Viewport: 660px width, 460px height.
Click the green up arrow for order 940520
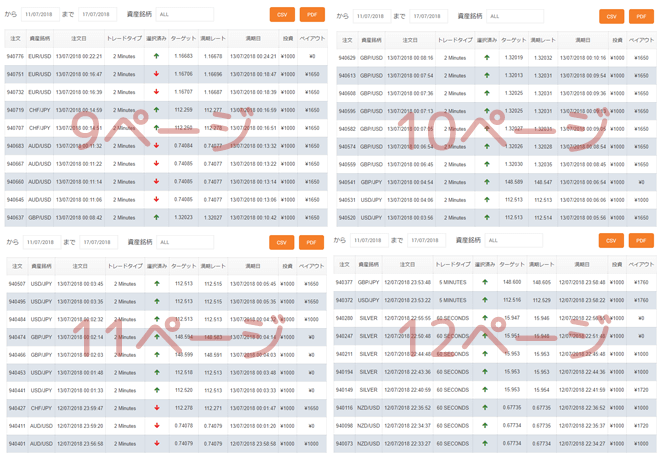click(487, 217)
